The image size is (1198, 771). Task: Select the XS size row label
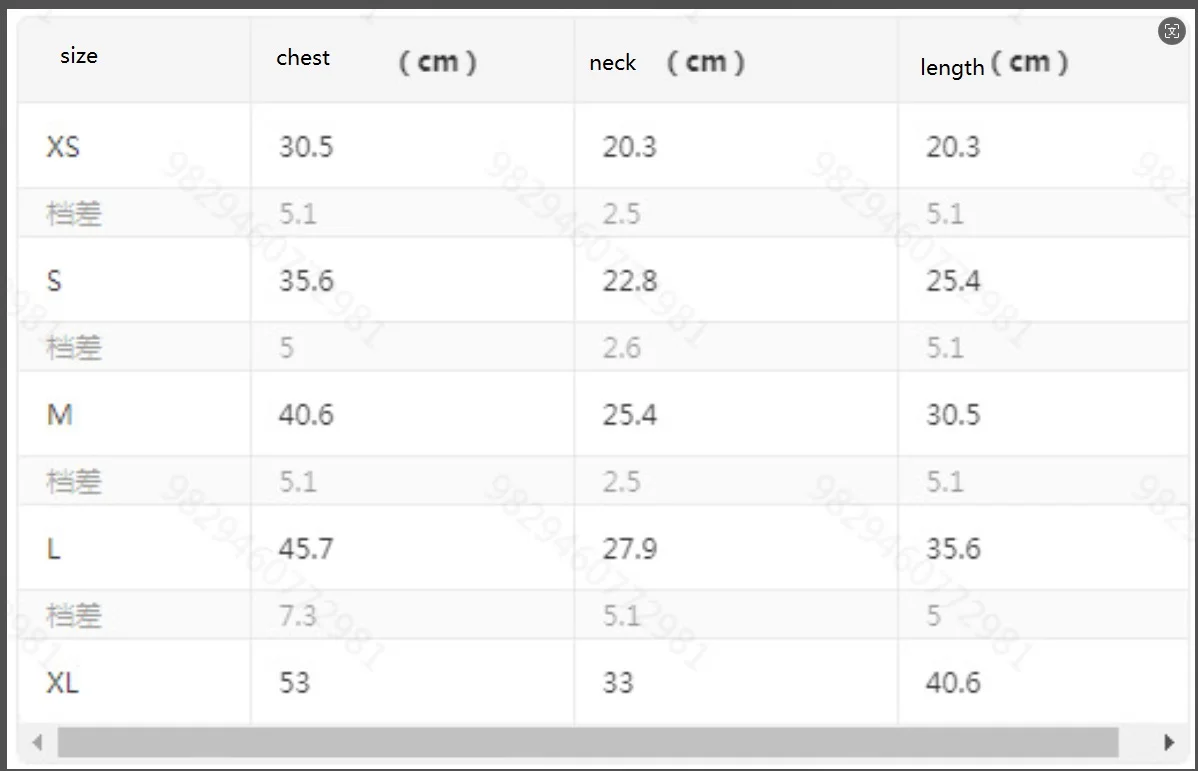click(x=63, y=147)
